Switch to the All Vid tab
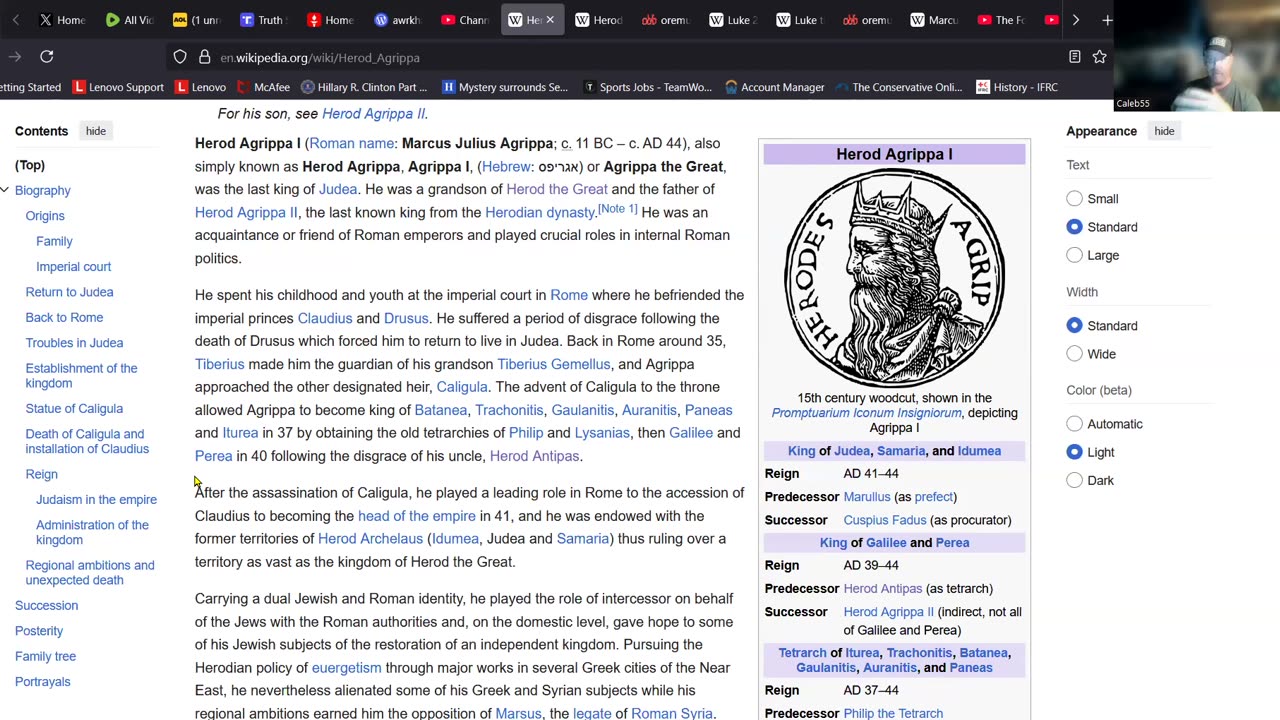 (x=129, y=20)
